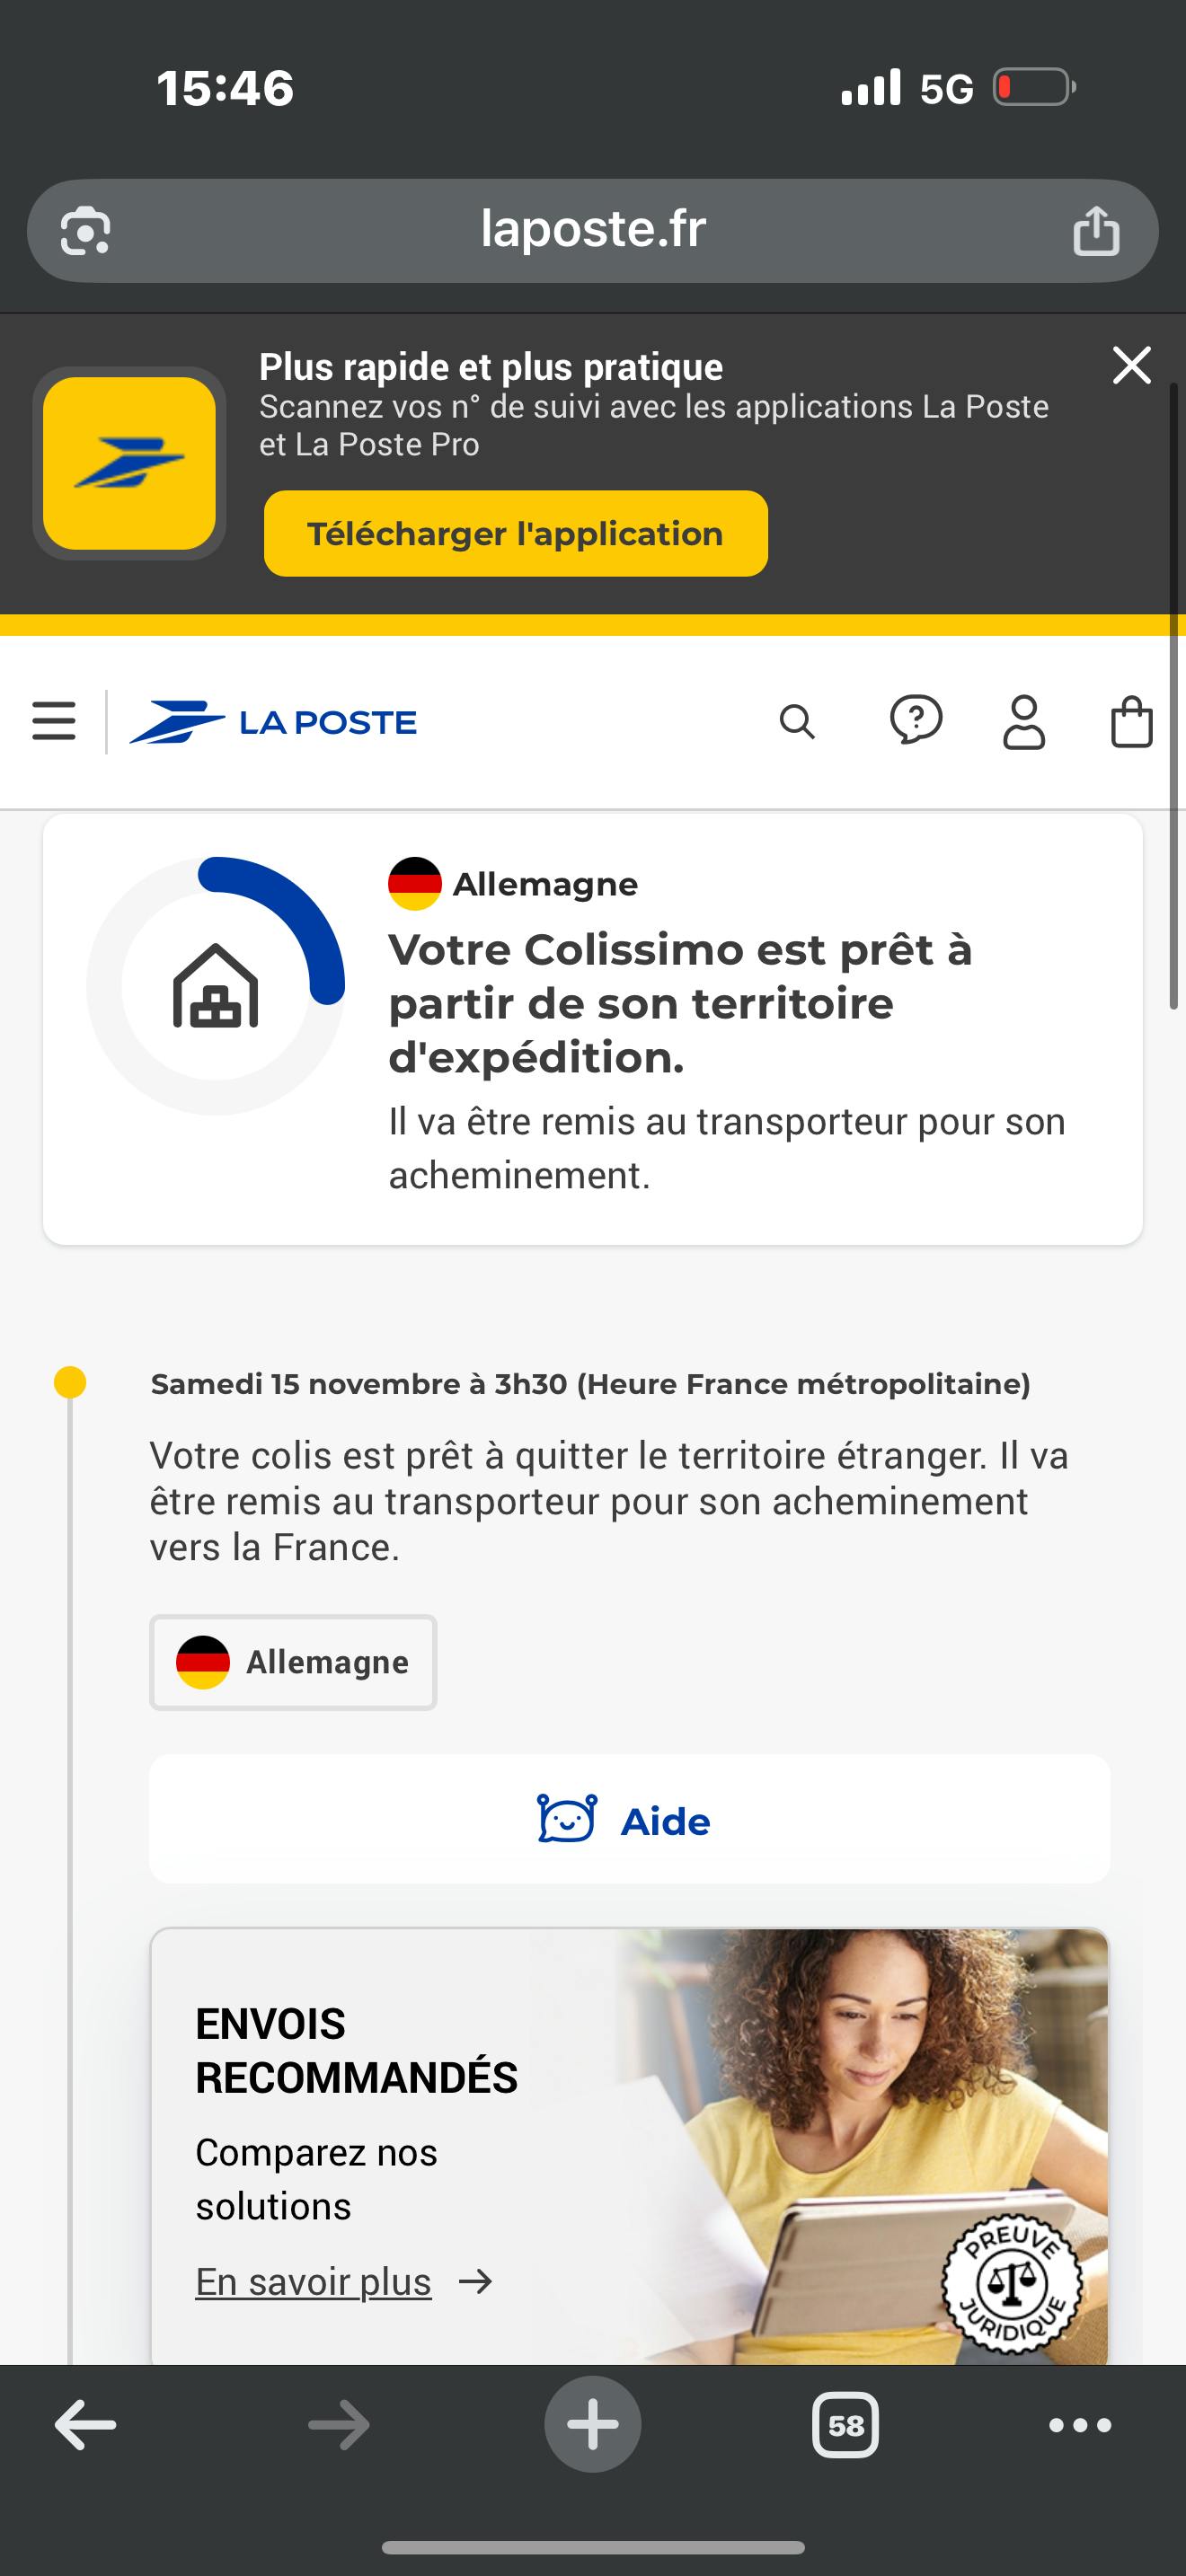Screen dimensions: 1186x2576
Task: Tap the Allemagne country tag in timeline
Action: [x=293, y=1662]
